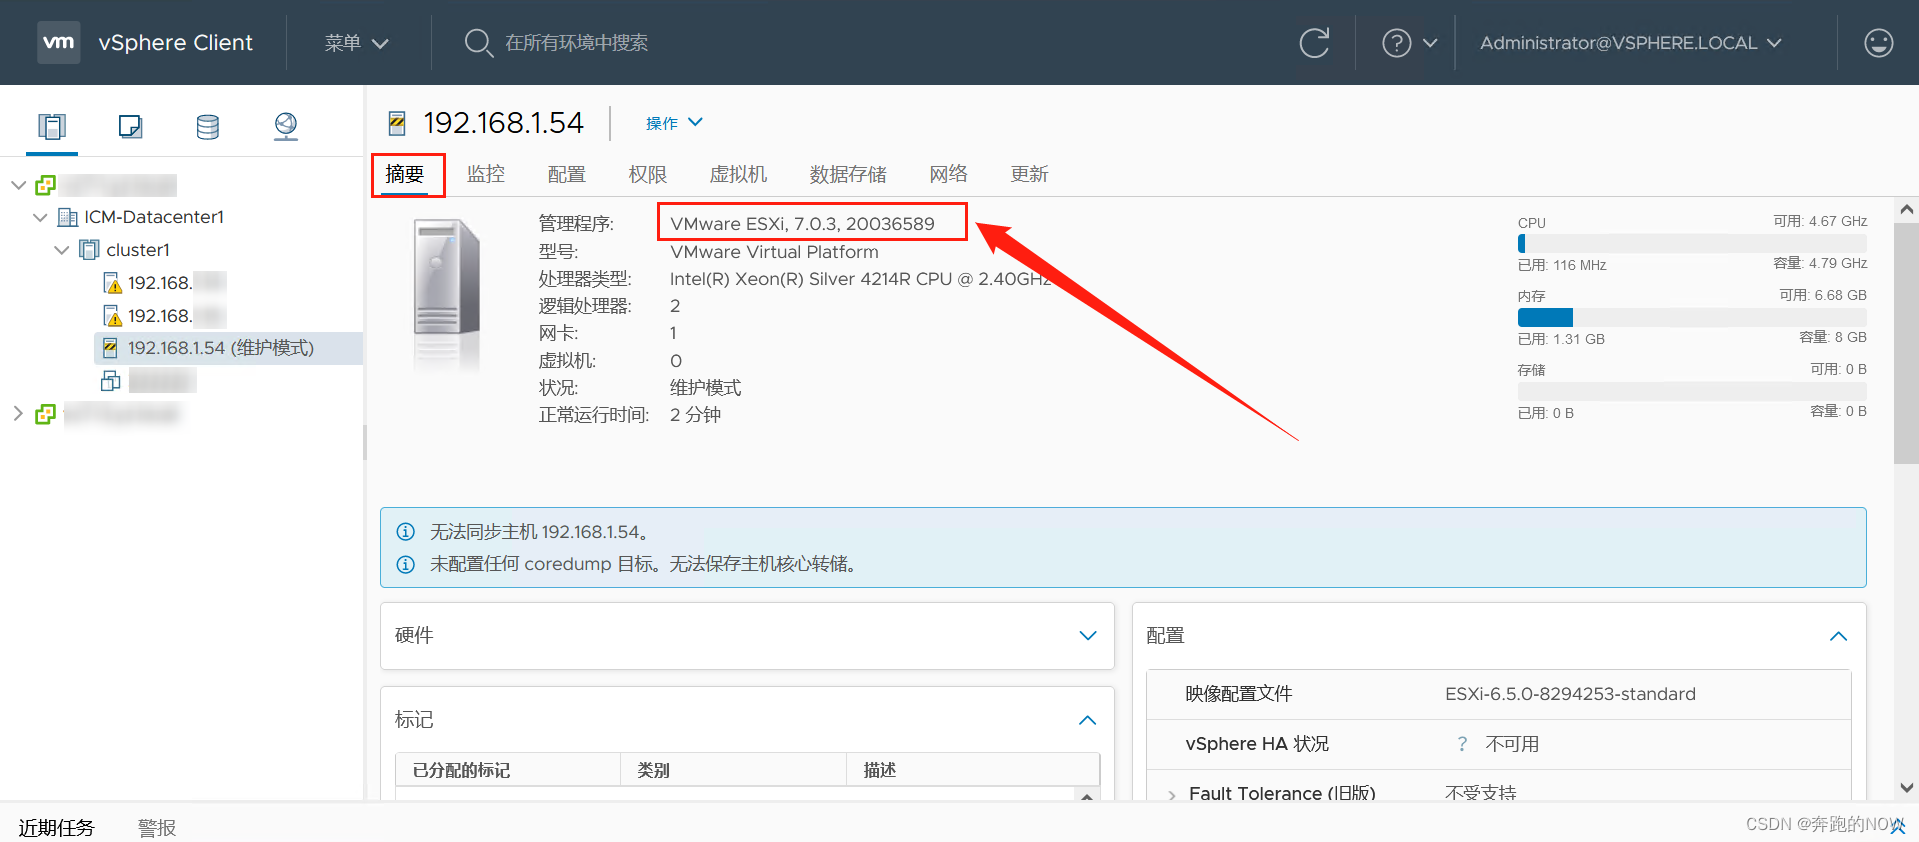Switch to the 监控 tab
The image size is (1919, 842).
coord(486,174)
